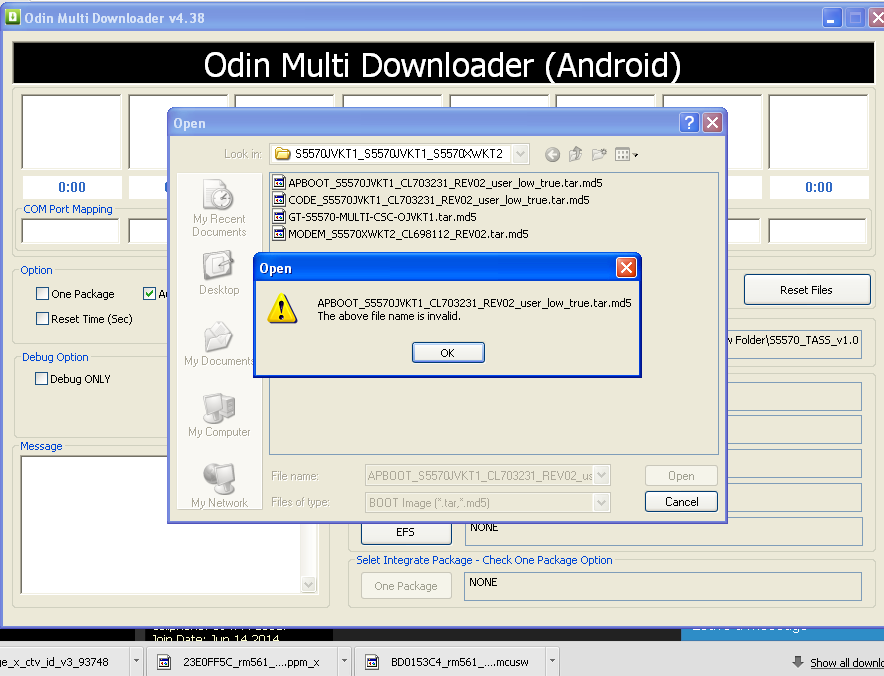
Task: Click the GT-S5570 CSC file's icon
Action: coord(279,217)
